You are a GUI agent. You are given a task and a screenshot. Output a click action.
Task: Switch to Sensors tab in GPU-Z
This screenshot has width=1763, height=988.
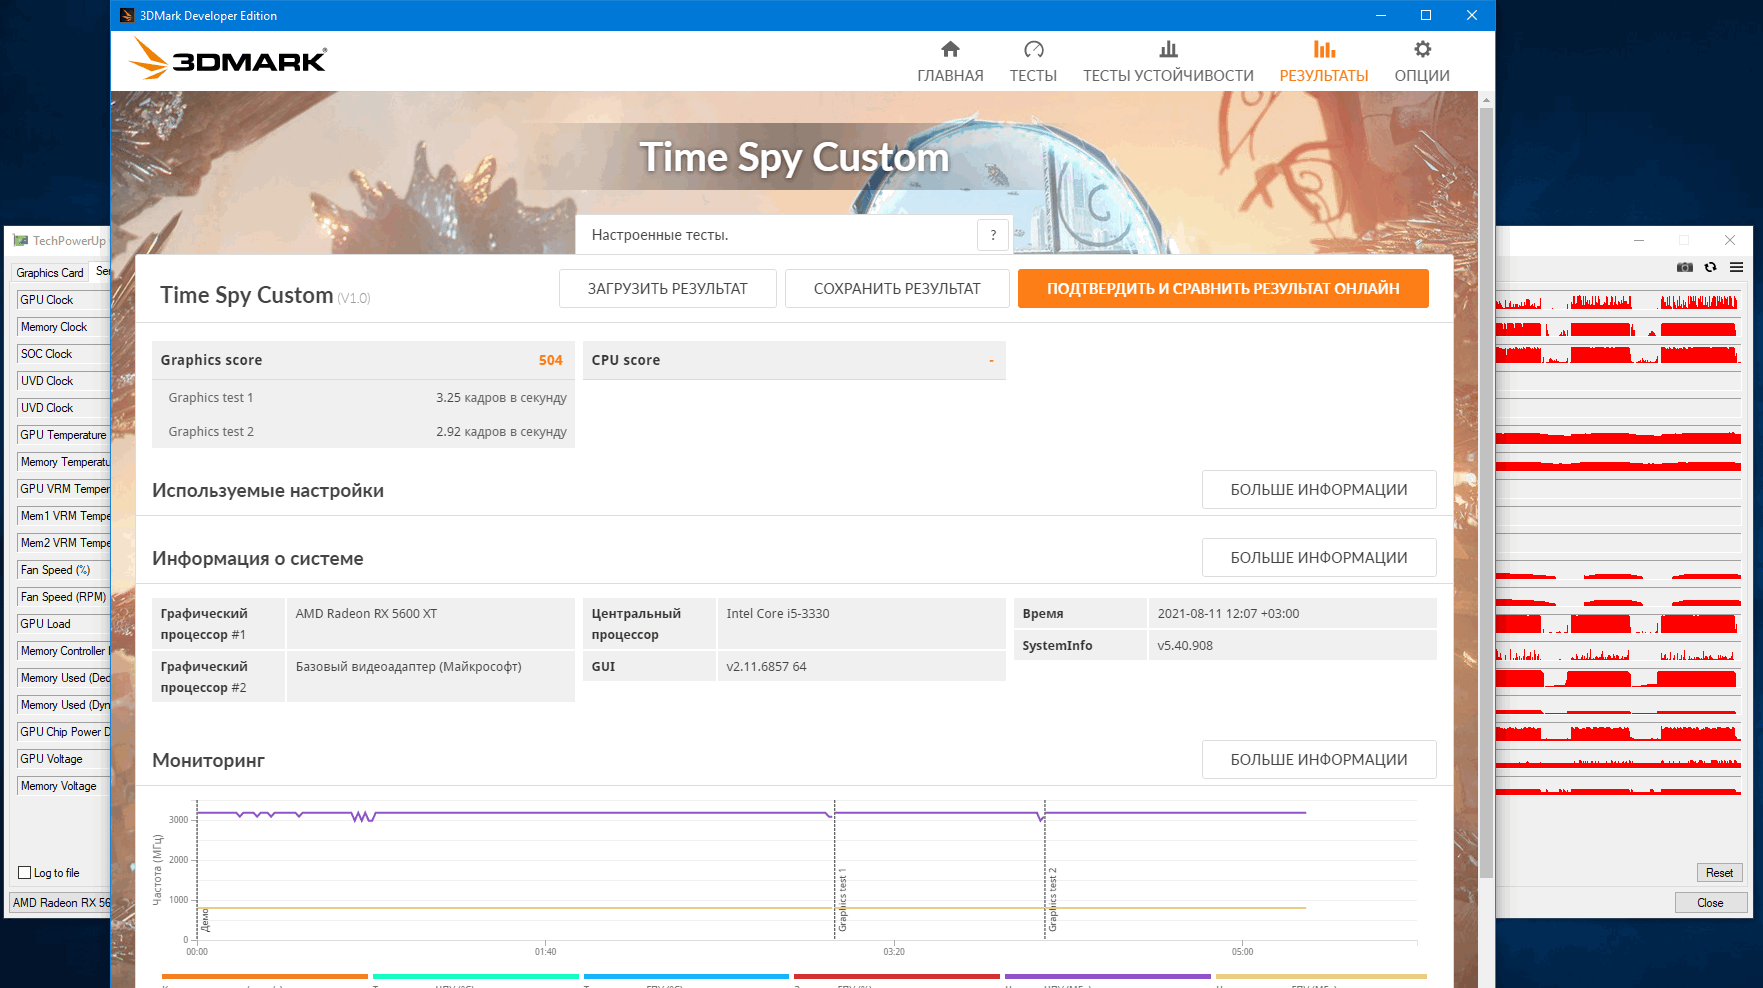coord(101,271)
